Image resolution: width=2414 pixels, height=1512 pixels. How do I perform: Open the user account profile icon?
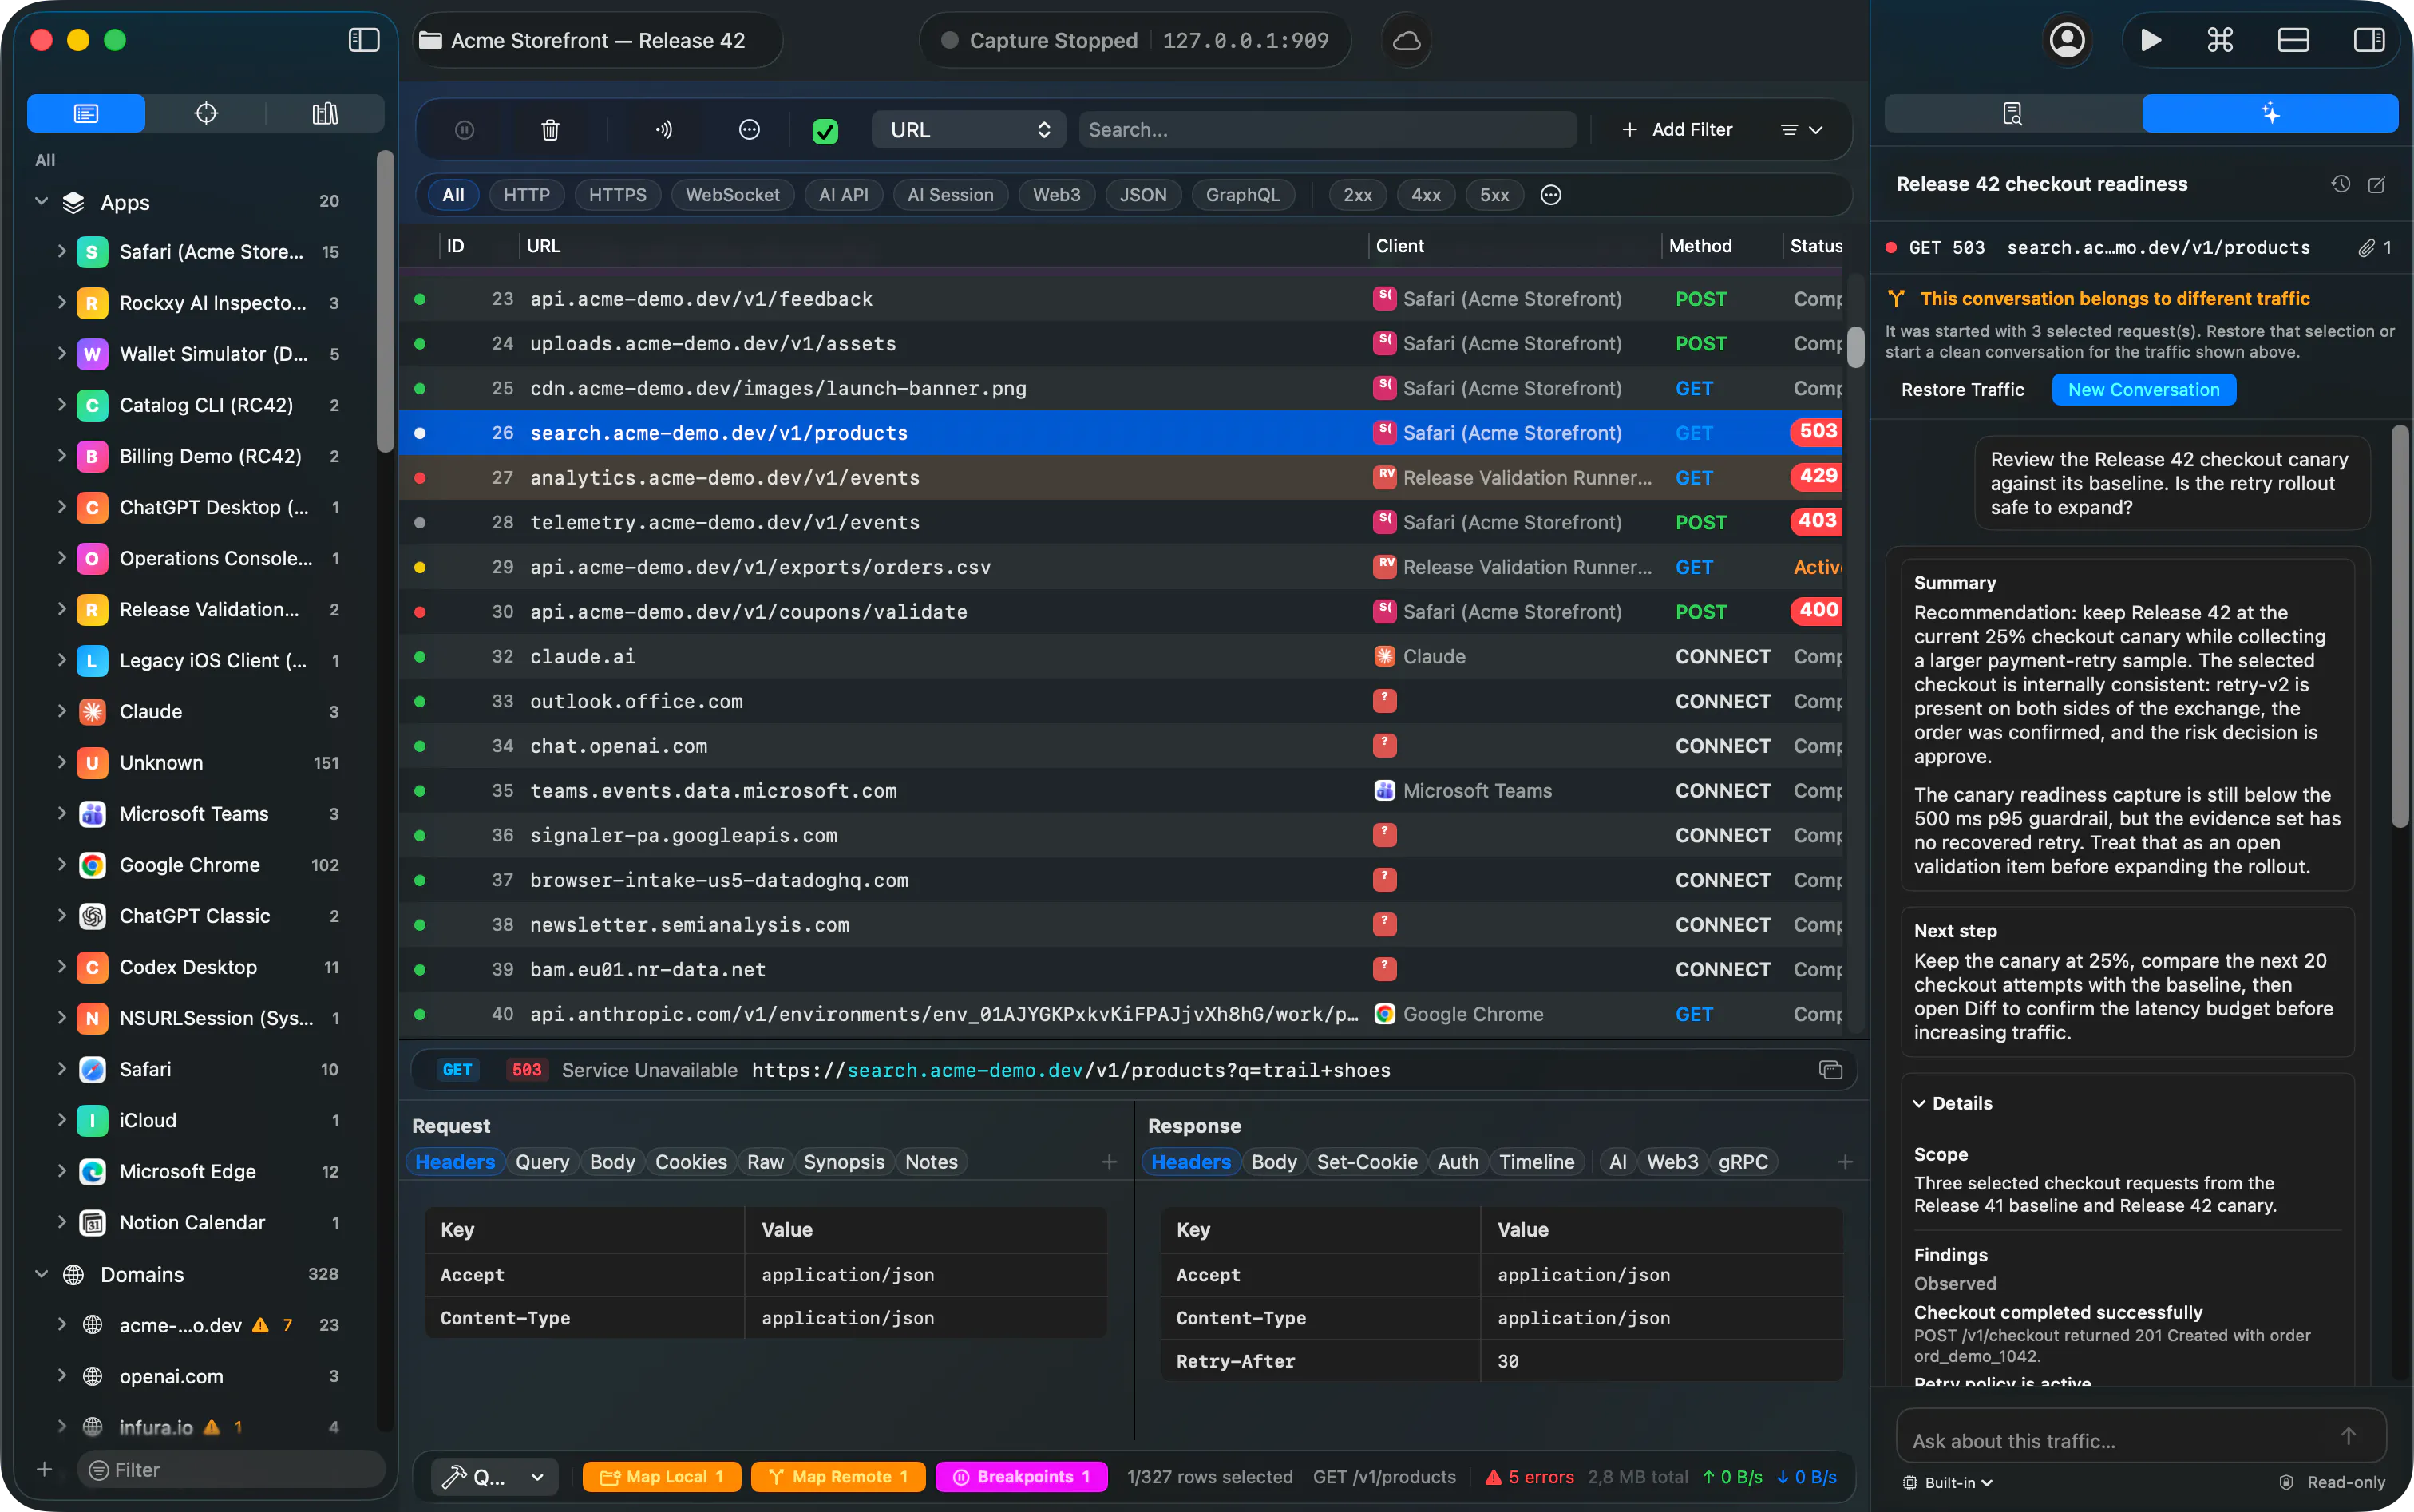click(x=2067, y=40)
